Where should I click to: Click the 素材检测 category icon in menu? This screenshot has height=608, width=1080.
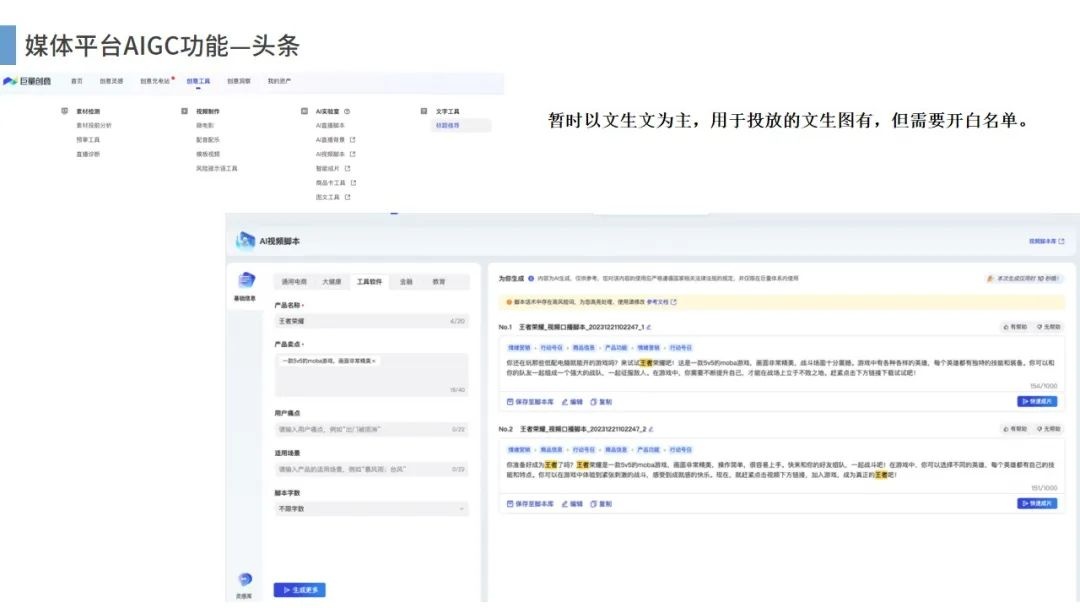64,109
